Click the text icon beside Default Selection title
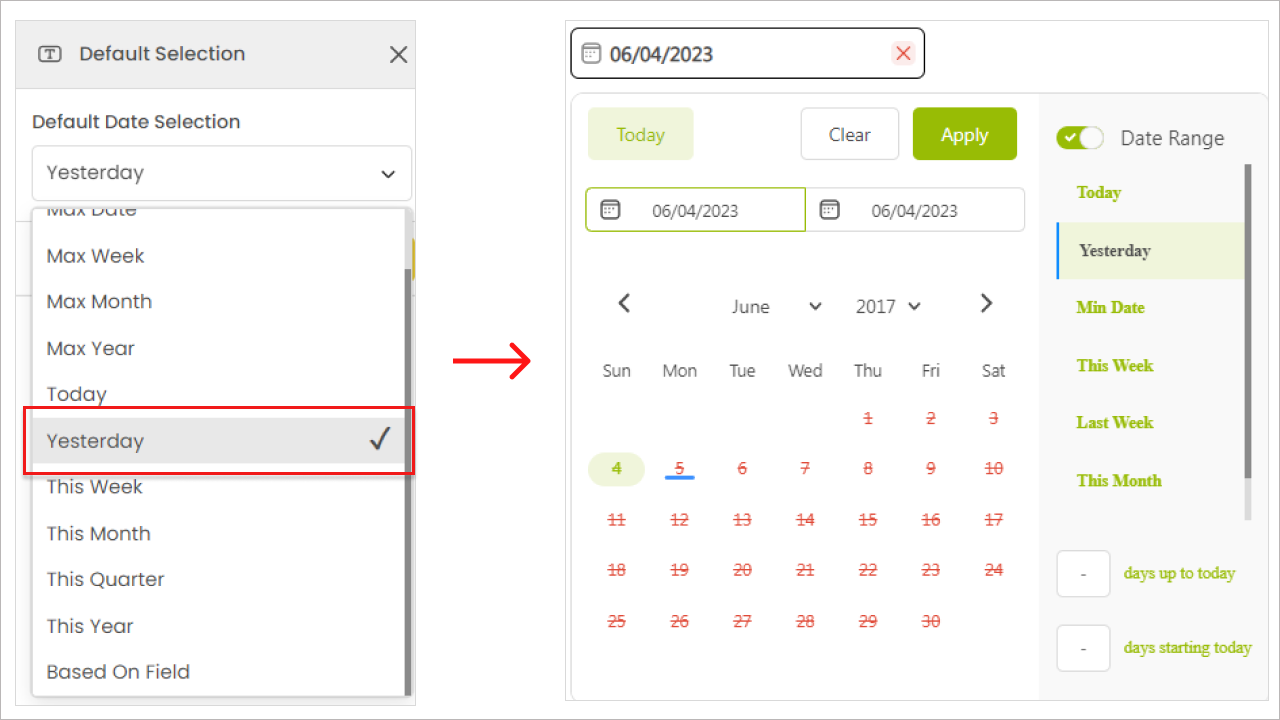 [50, 54]
